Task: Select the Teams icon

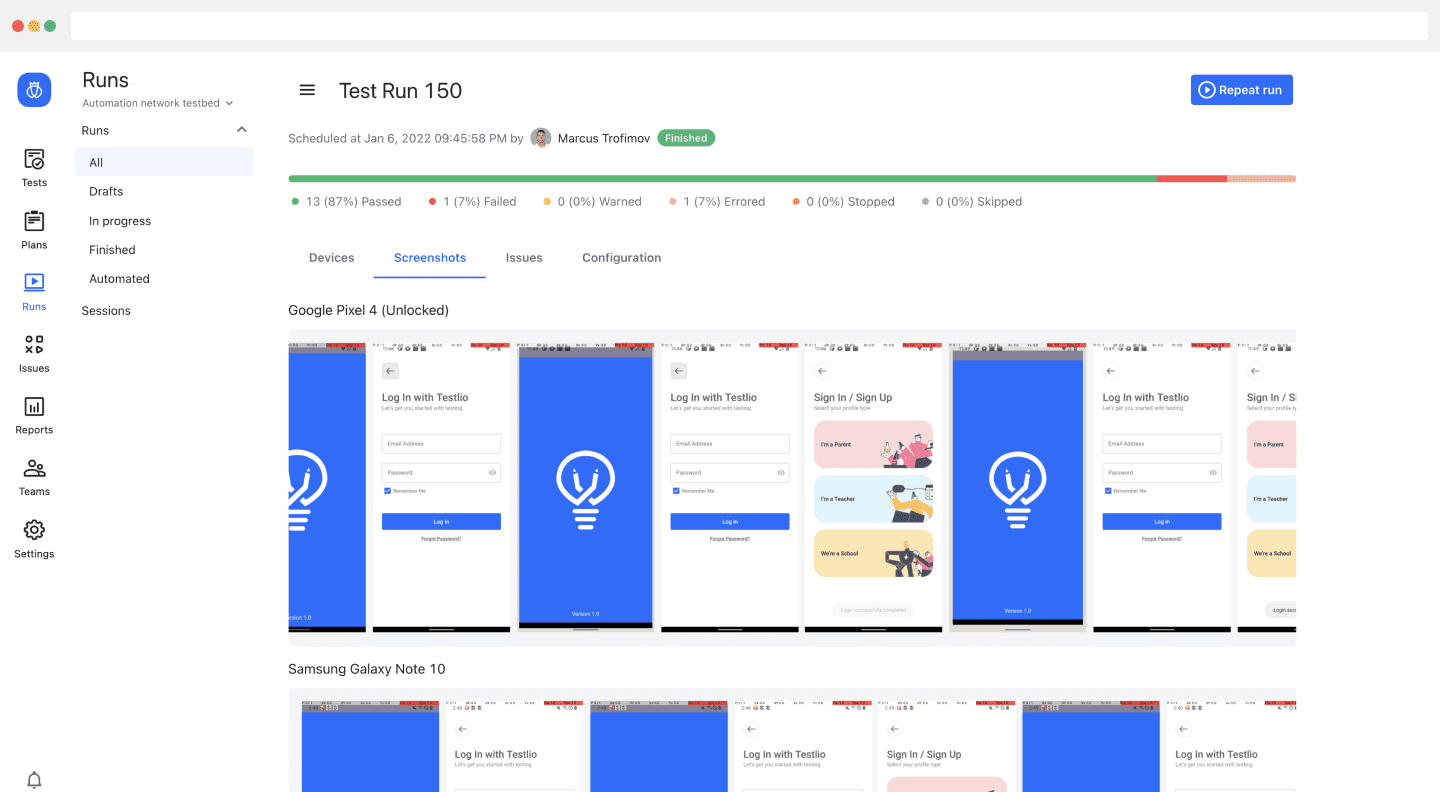Action: click(34, 475)
